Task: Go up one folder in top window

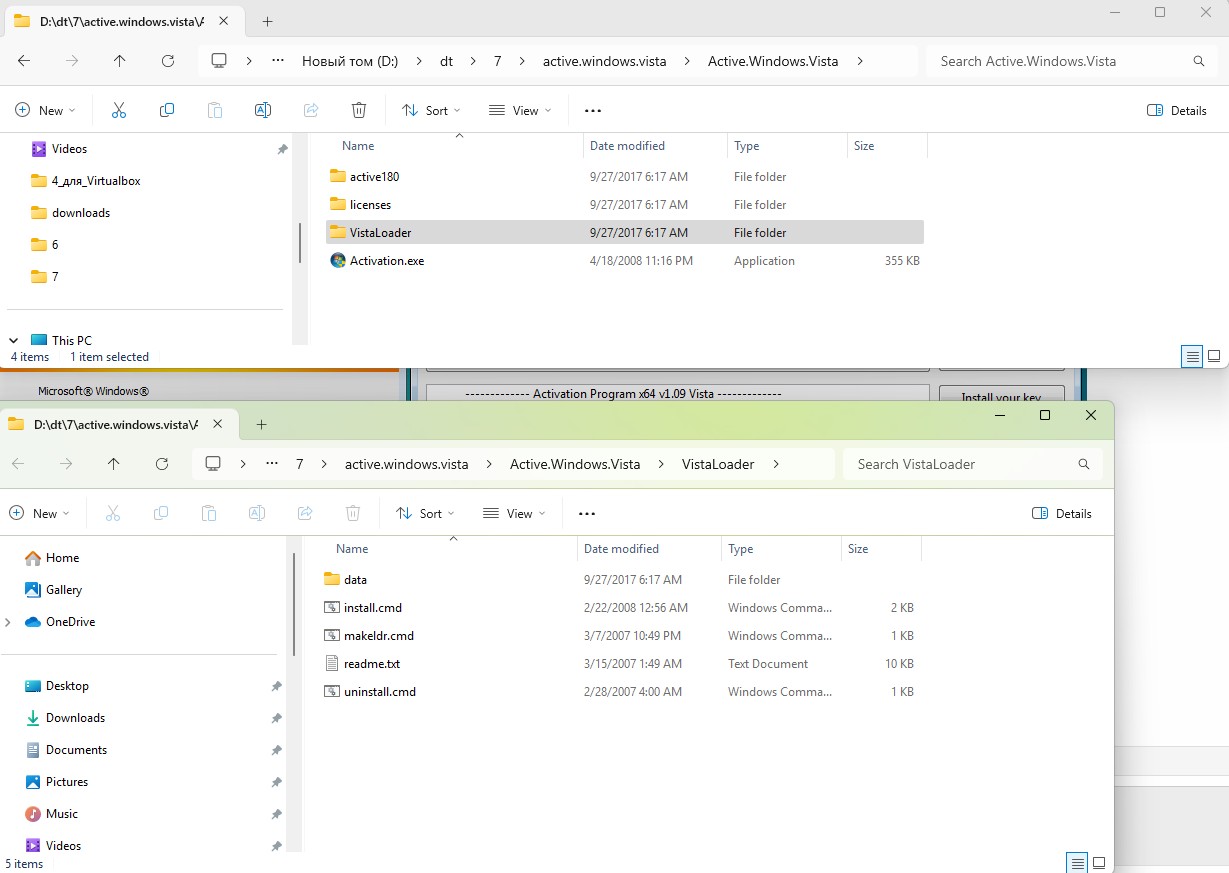Action: 120,61
